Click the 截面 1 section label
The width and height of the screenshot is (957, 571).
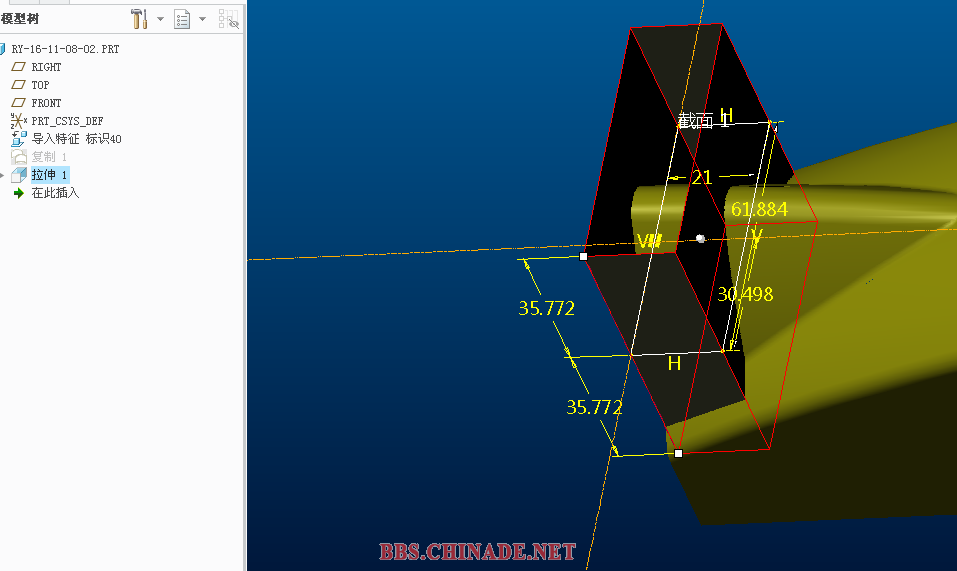703,121
